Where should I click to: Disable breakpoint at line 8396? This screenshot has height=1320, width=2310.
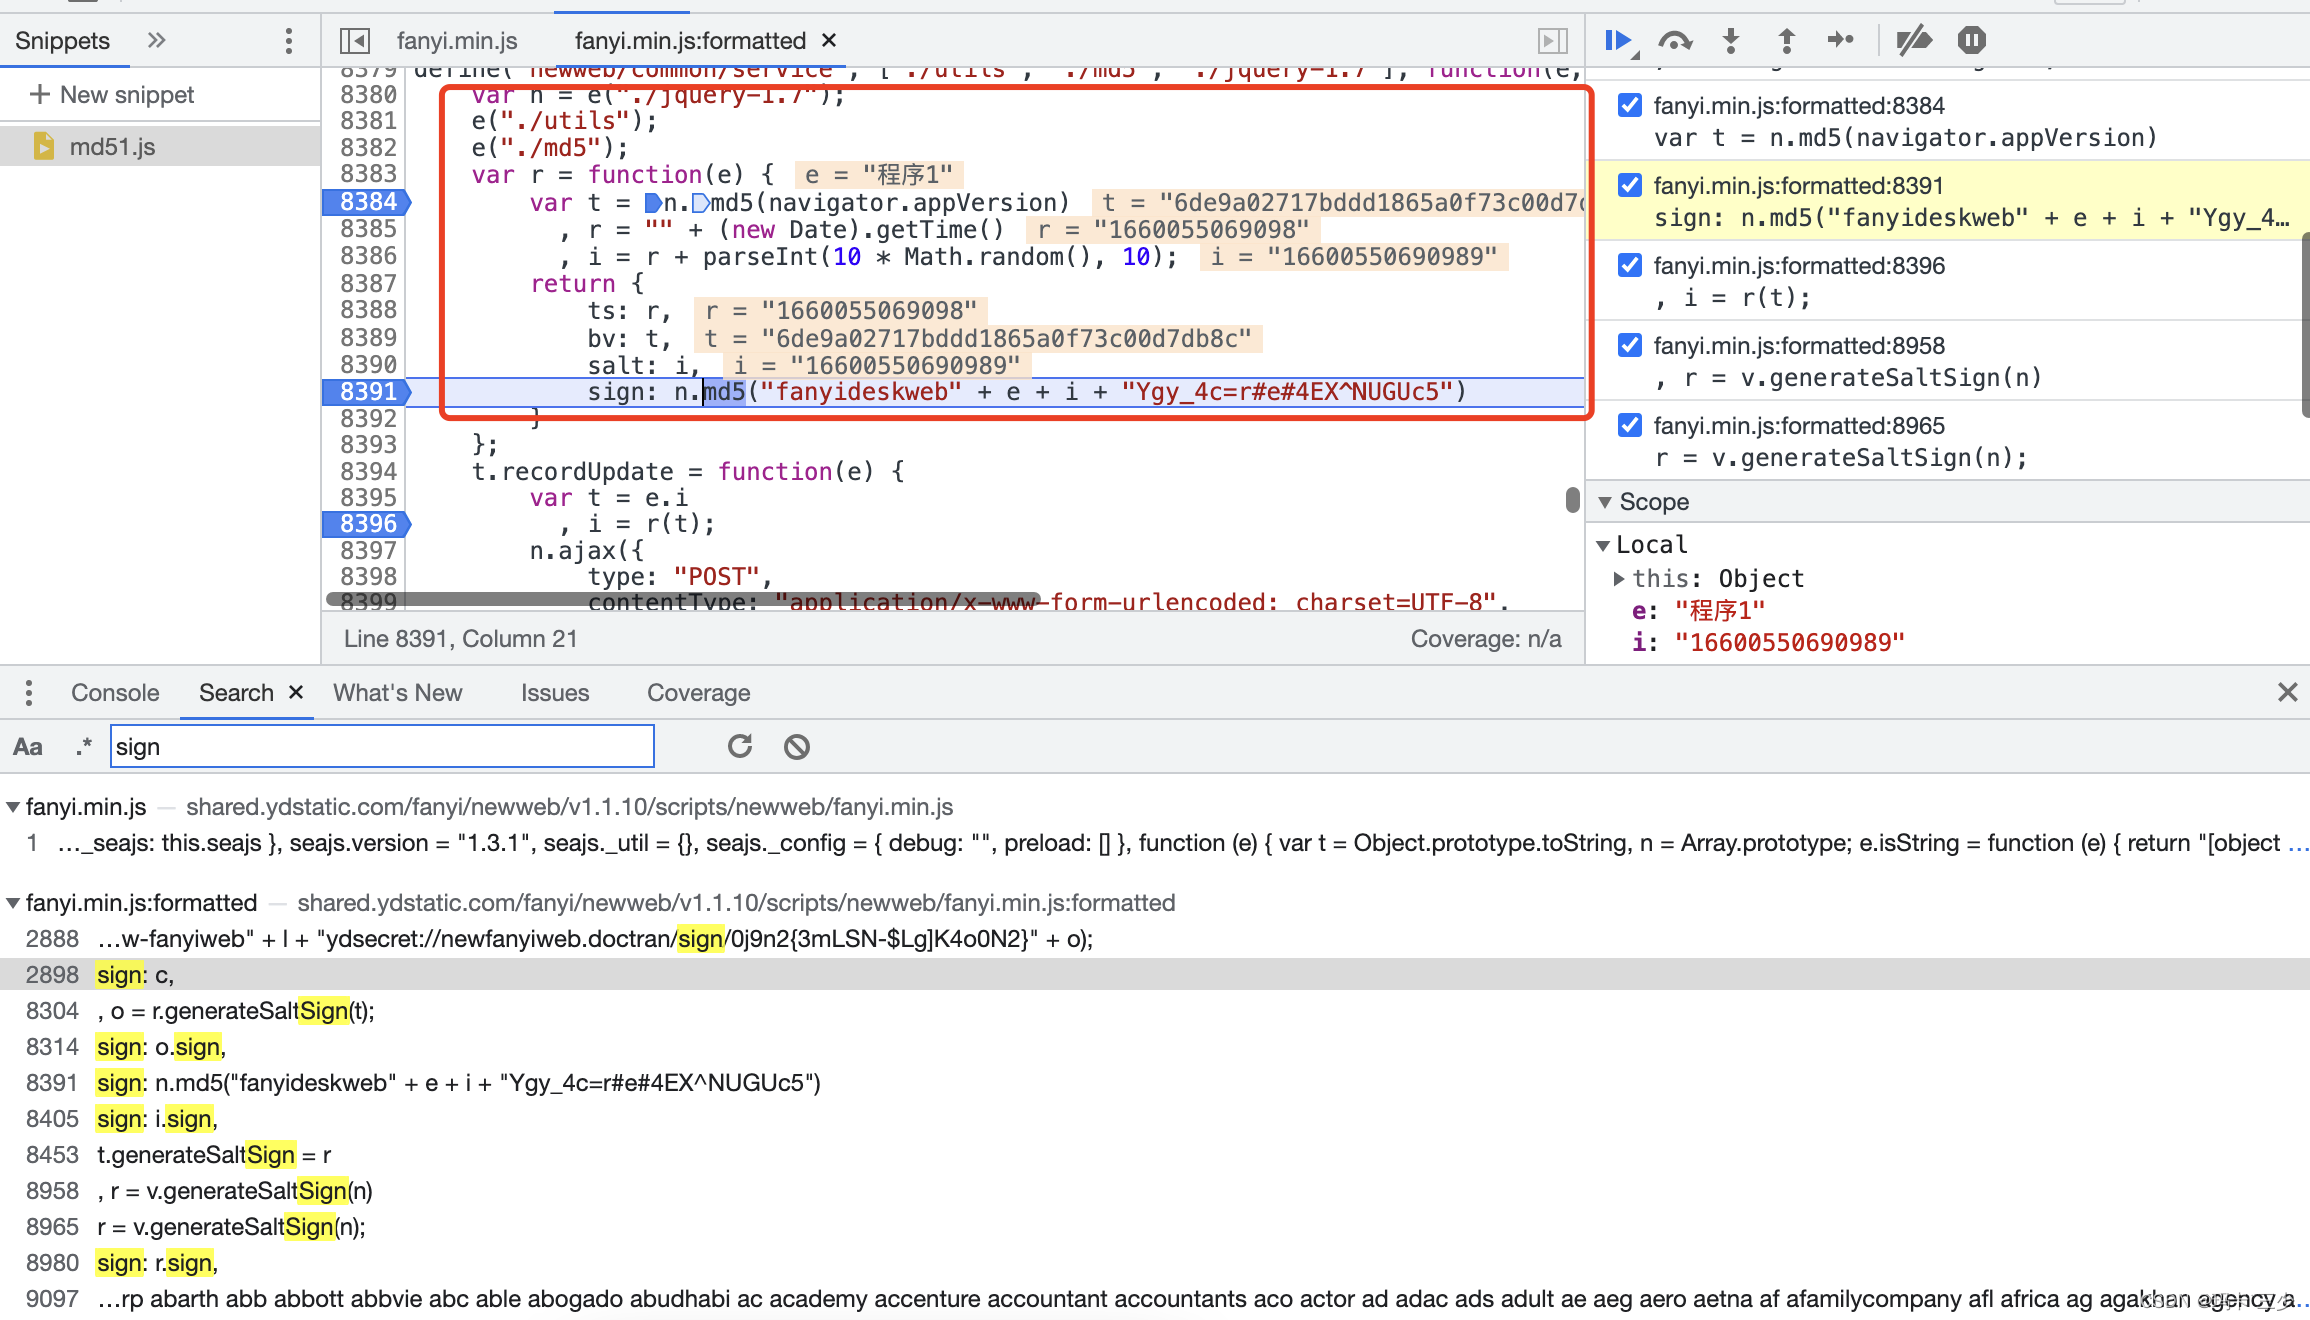1630,265
